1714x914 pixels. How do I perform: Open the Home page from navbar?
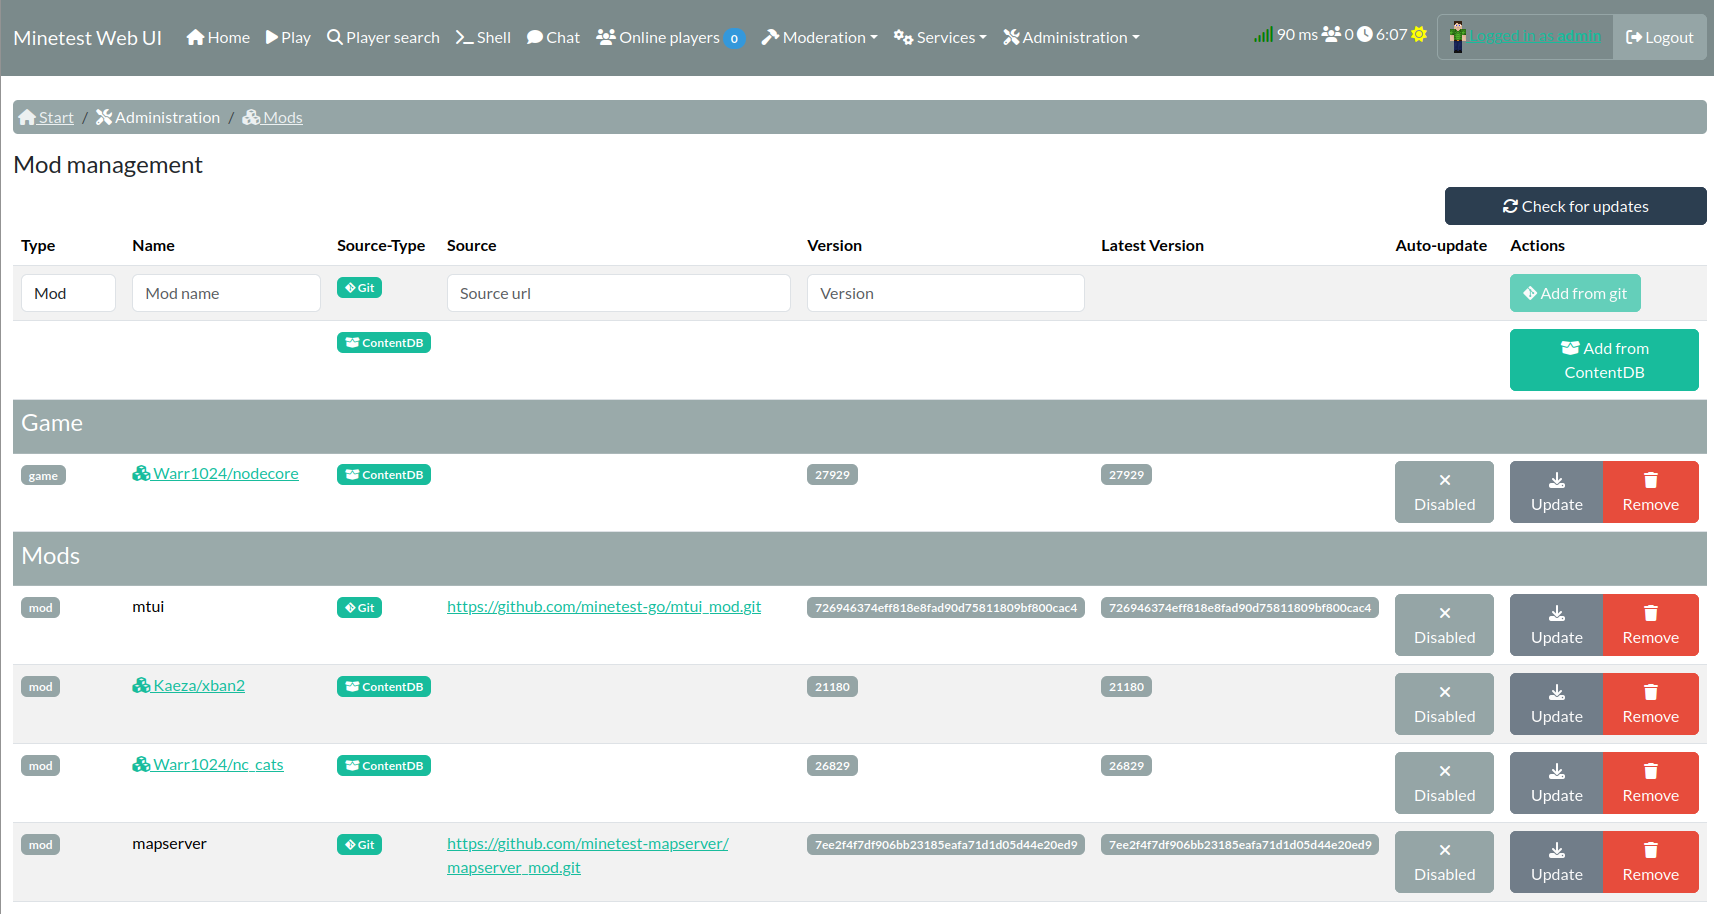click(x=218, y=37)
